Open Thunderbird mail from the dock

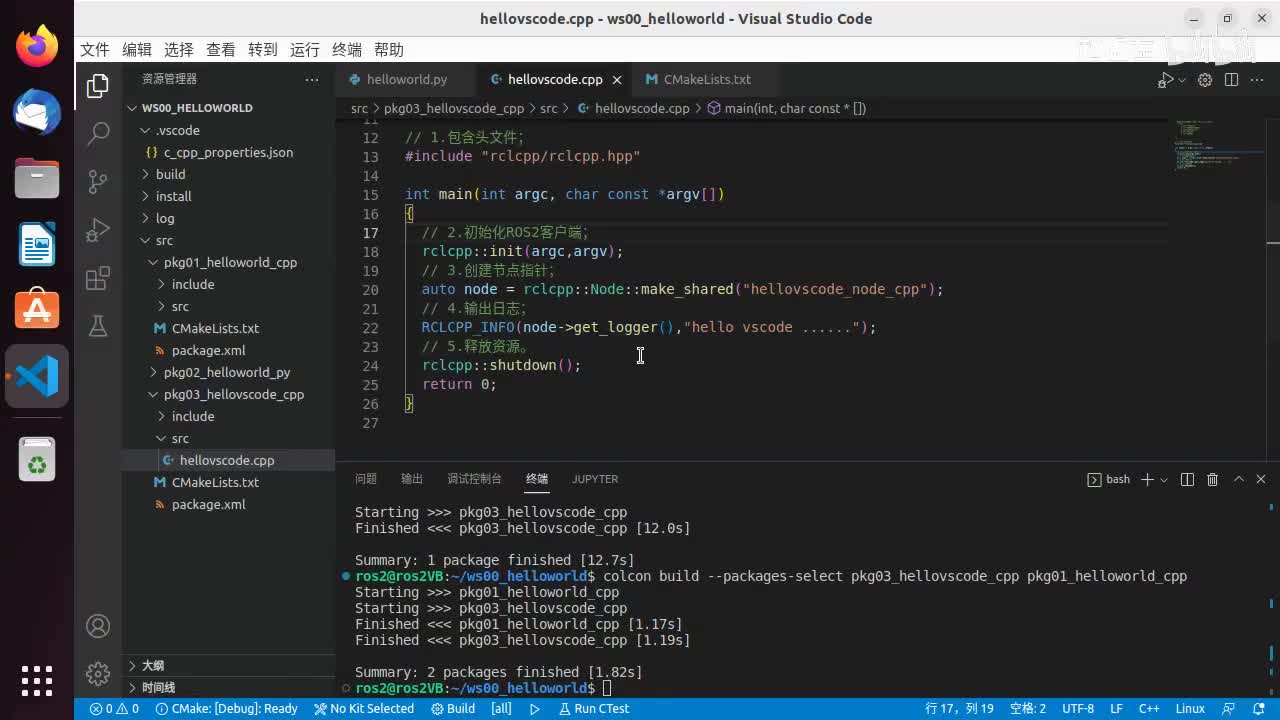[x=37, y=112]
